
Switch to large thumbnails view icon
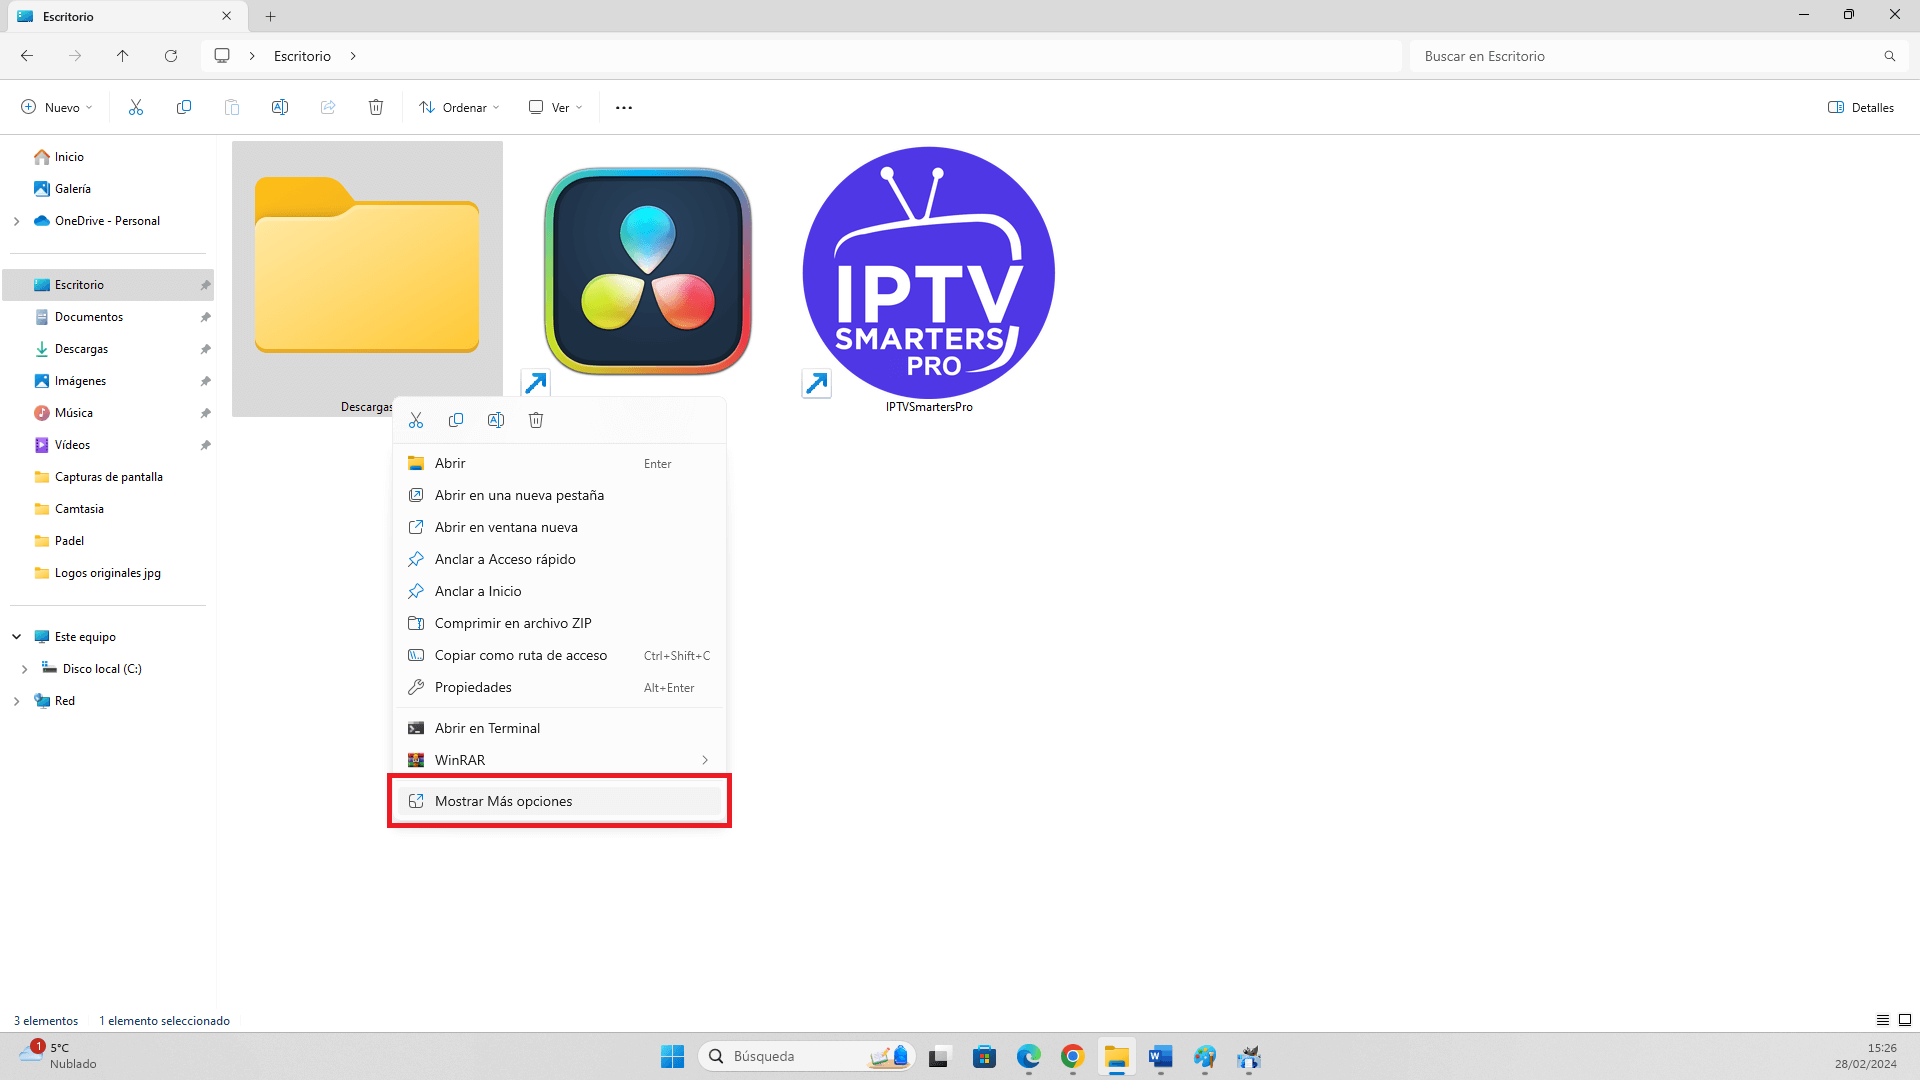click(1905, 1020)
